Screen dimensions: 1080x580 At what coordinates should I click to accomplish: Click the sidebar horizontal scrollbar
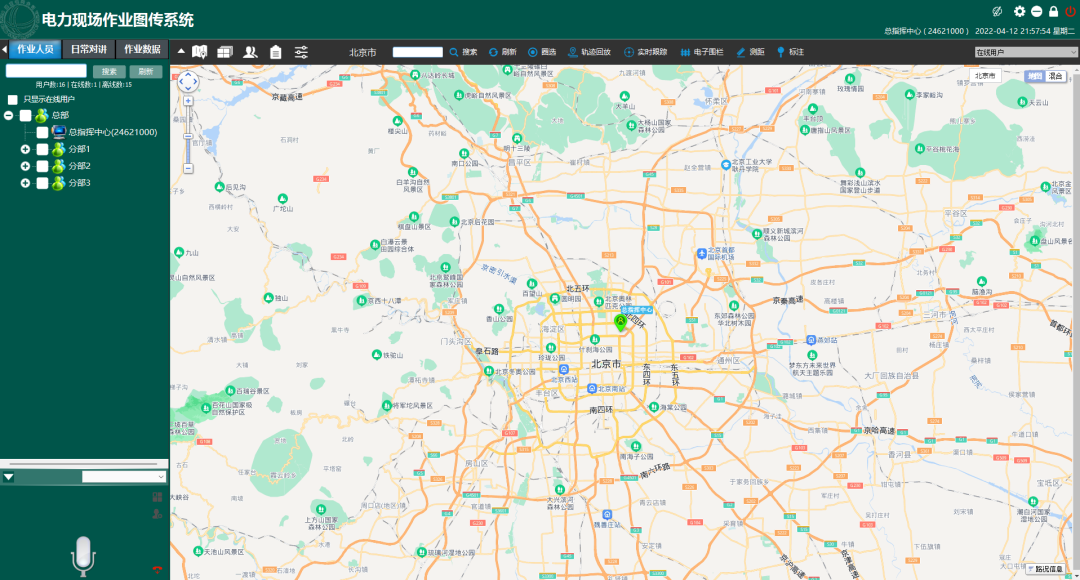tap(84, 464)
